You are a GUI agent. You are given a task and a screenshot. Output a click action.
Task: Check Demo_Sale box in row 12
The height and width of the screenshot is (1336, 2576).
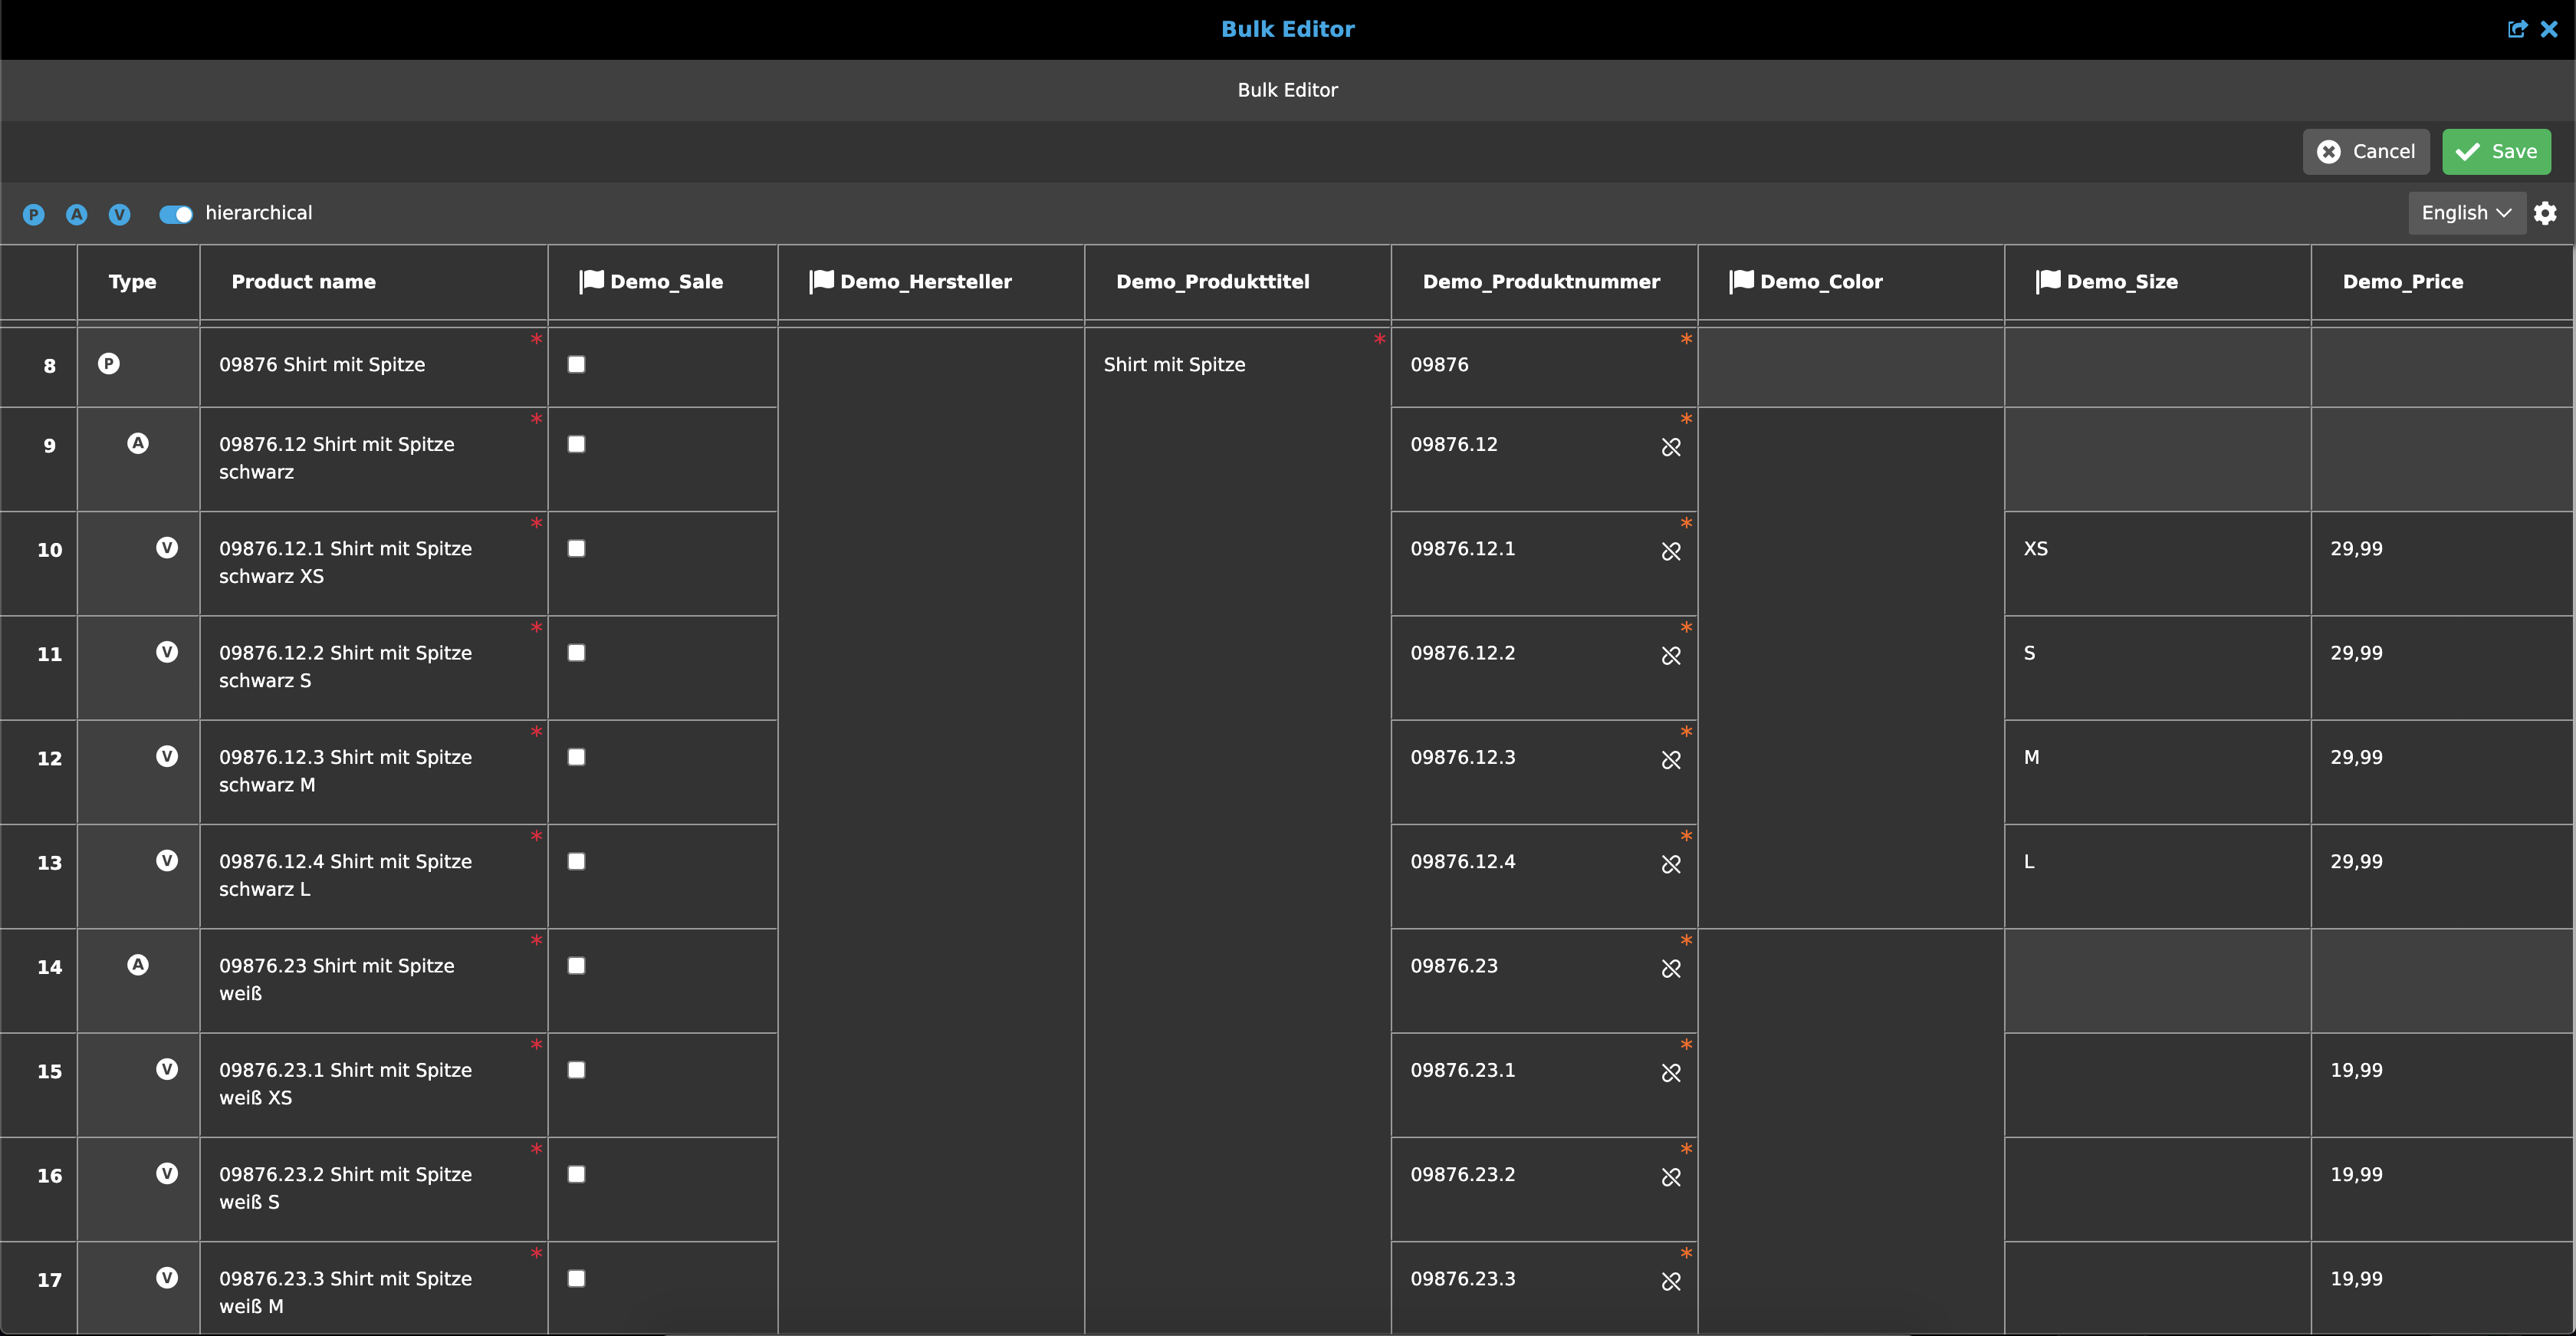pos(577,757)
